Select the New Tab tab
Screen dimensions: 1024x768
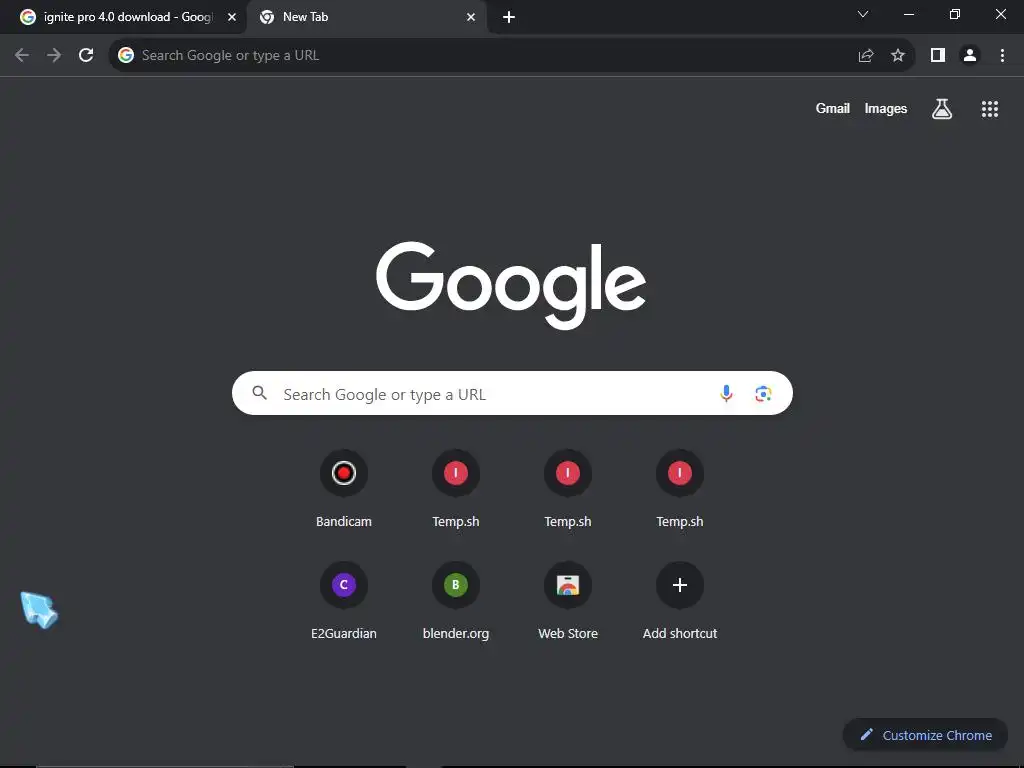coord(366,17)
